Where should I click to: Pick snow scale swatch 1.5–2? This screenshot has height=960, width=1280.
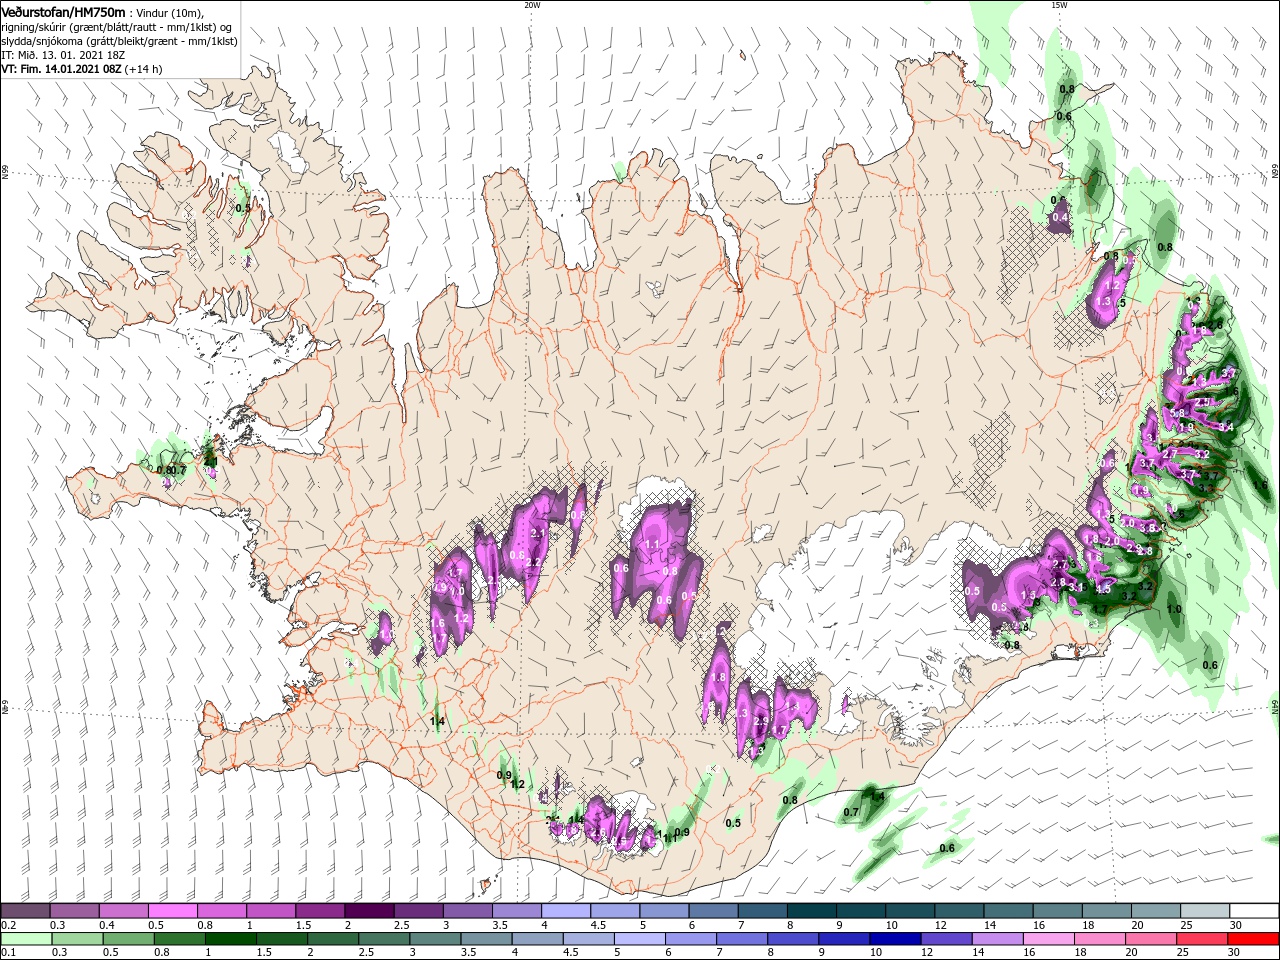tap(320, 911)
